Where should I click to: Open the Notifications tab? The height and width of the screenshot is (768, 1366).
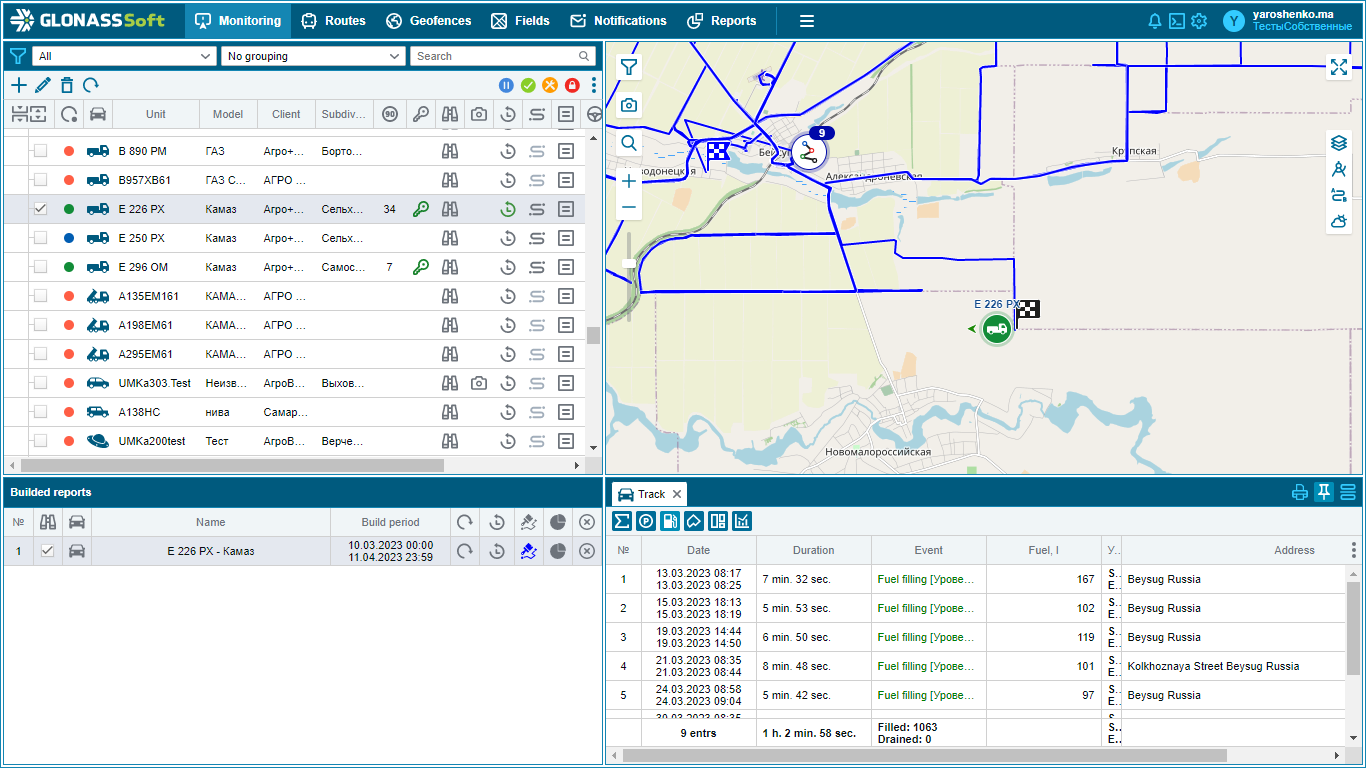click(618, 21)
